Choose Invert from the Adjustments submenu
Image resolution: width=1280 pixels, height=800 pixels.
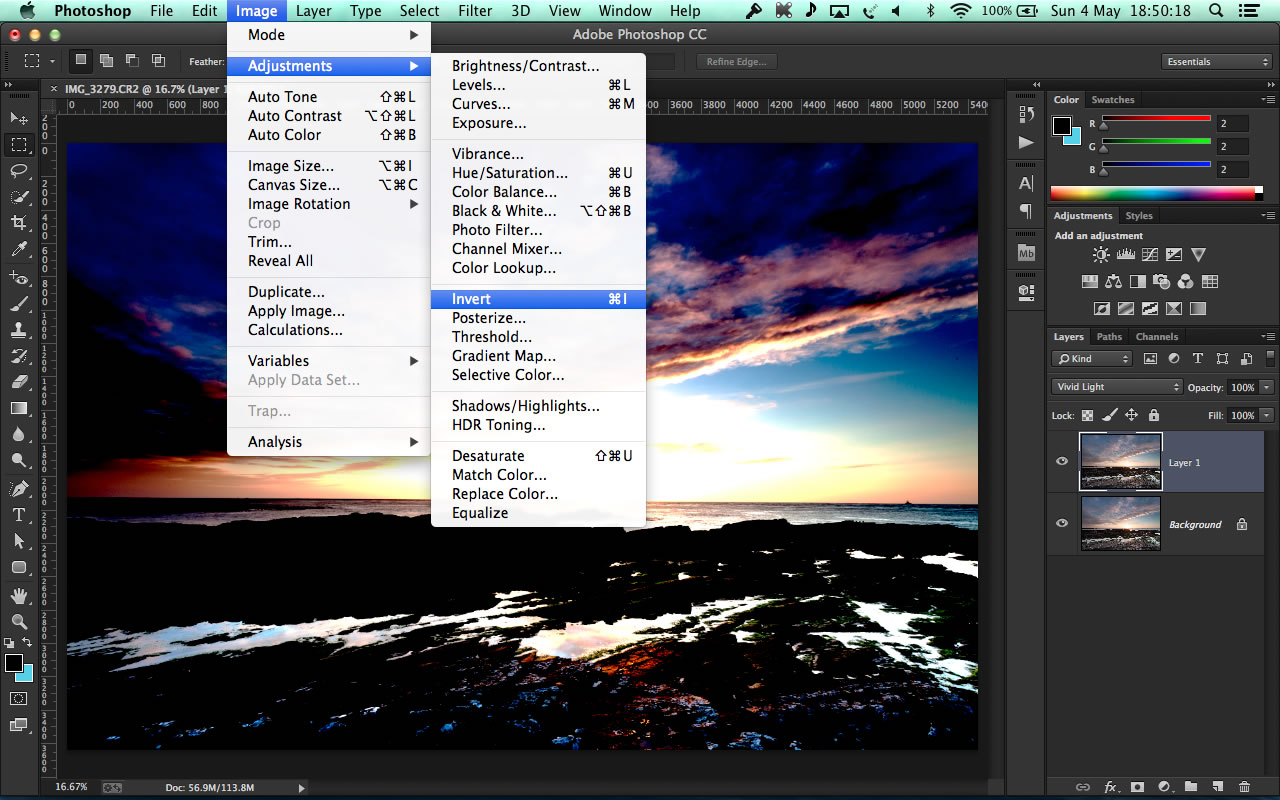[x=471, y=299]
